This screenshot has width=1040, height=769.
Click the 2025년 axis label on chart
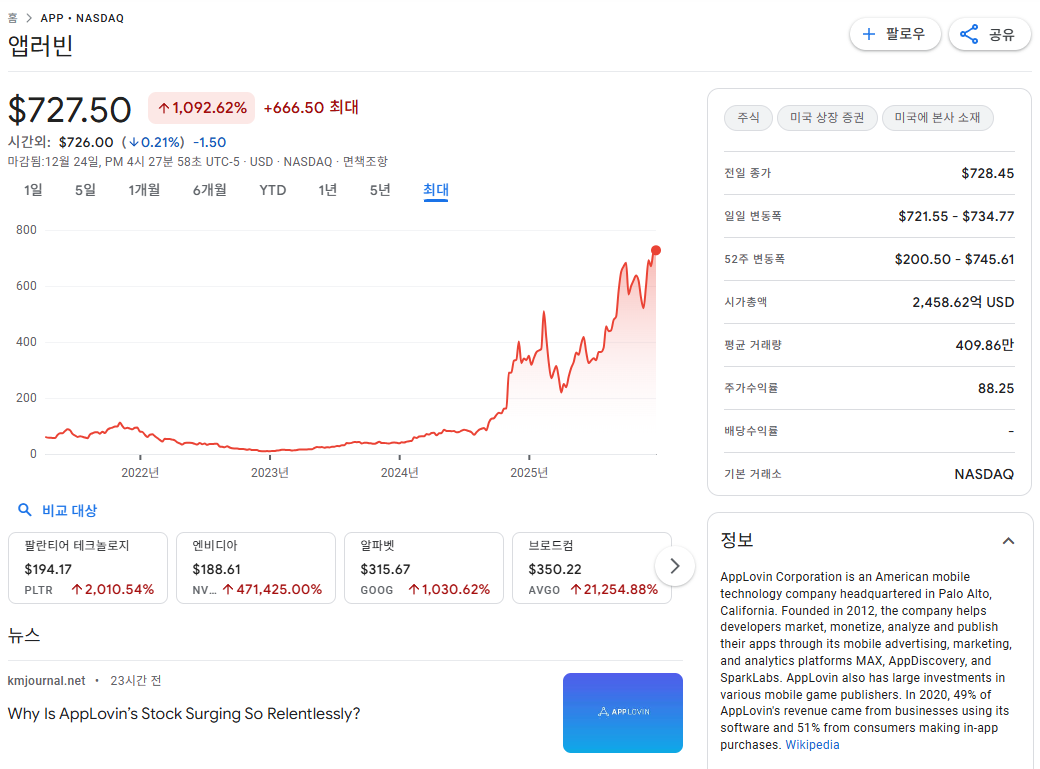(529, 472)
